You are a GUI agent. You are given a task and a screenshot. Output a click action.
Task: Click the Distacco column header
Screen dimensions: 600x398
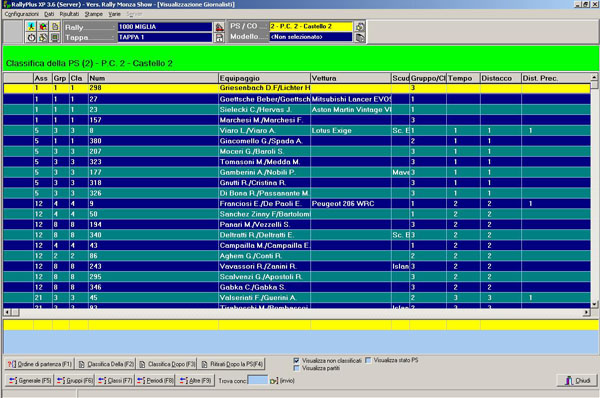point(501,78)
